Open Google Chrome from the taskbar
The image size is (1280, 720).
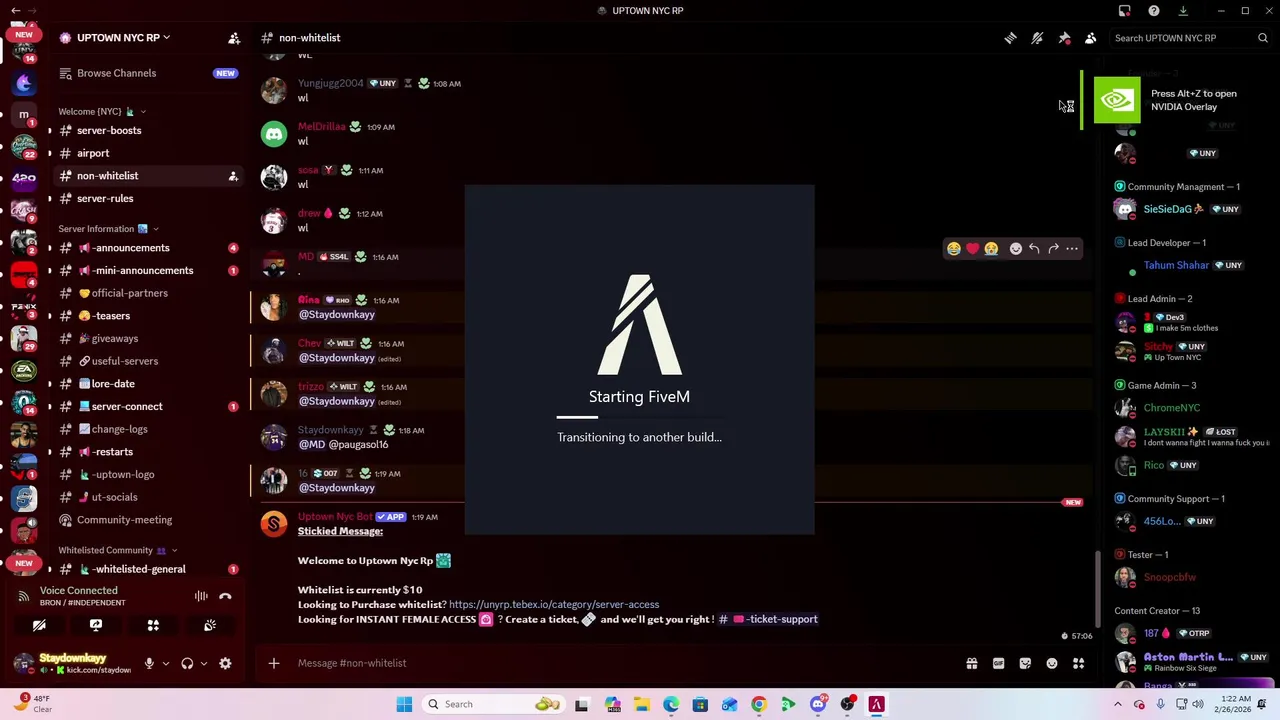pyautogui.click(x=759, y=704)
